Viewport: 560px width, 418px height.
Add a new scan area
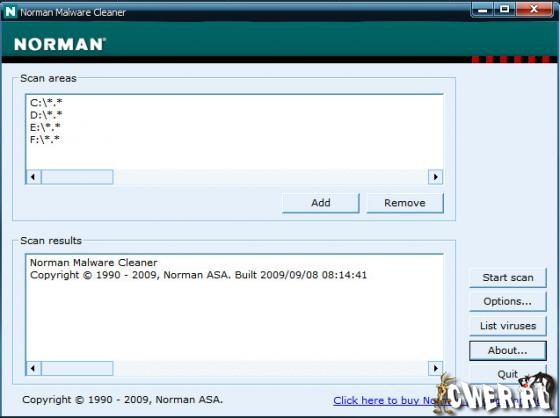click(320, 203)
